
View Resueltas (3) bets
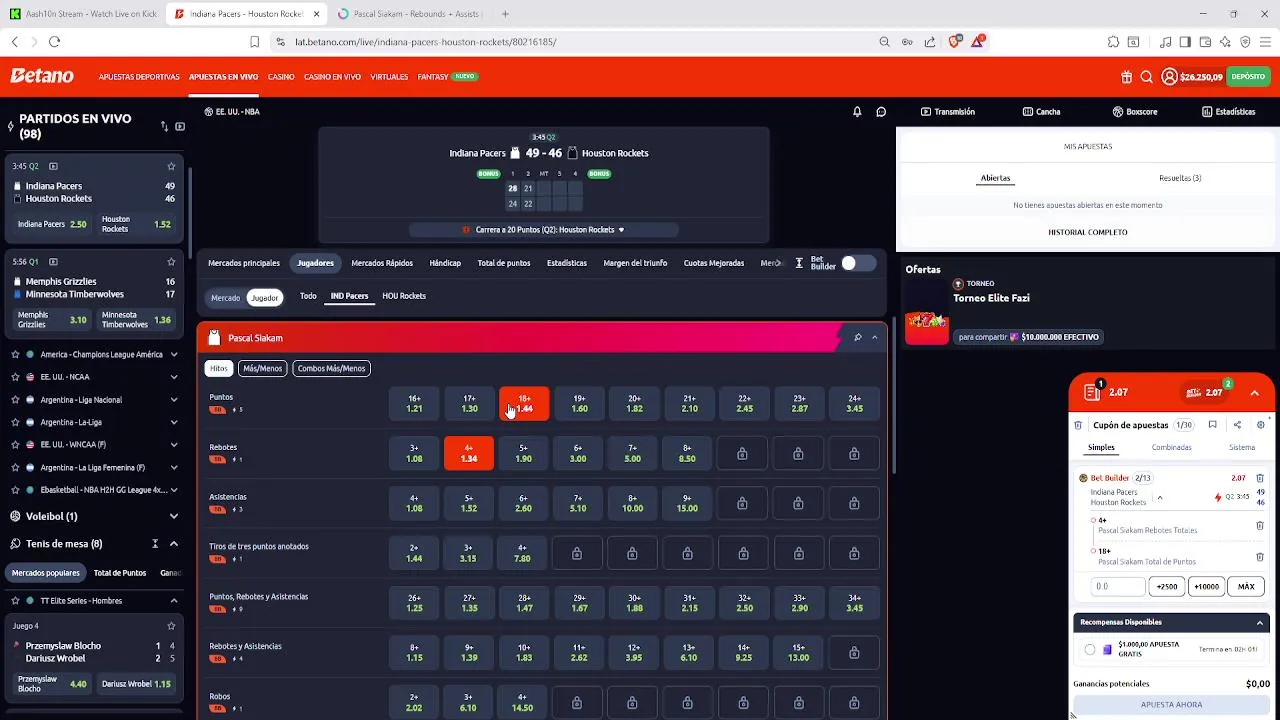[x=1180, y=178]
